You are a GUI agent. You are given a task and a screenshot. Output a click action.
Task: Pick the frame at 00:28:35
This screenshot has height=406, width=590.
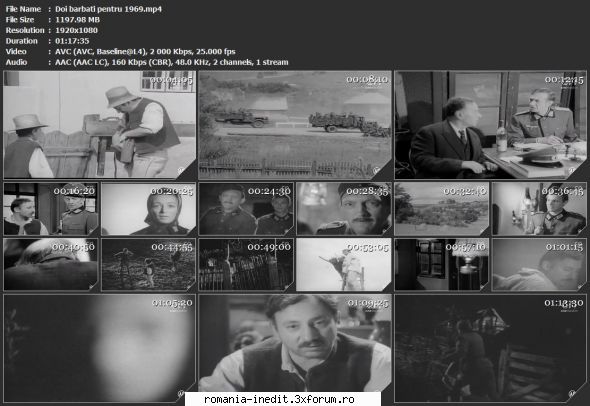coord(344,209)
